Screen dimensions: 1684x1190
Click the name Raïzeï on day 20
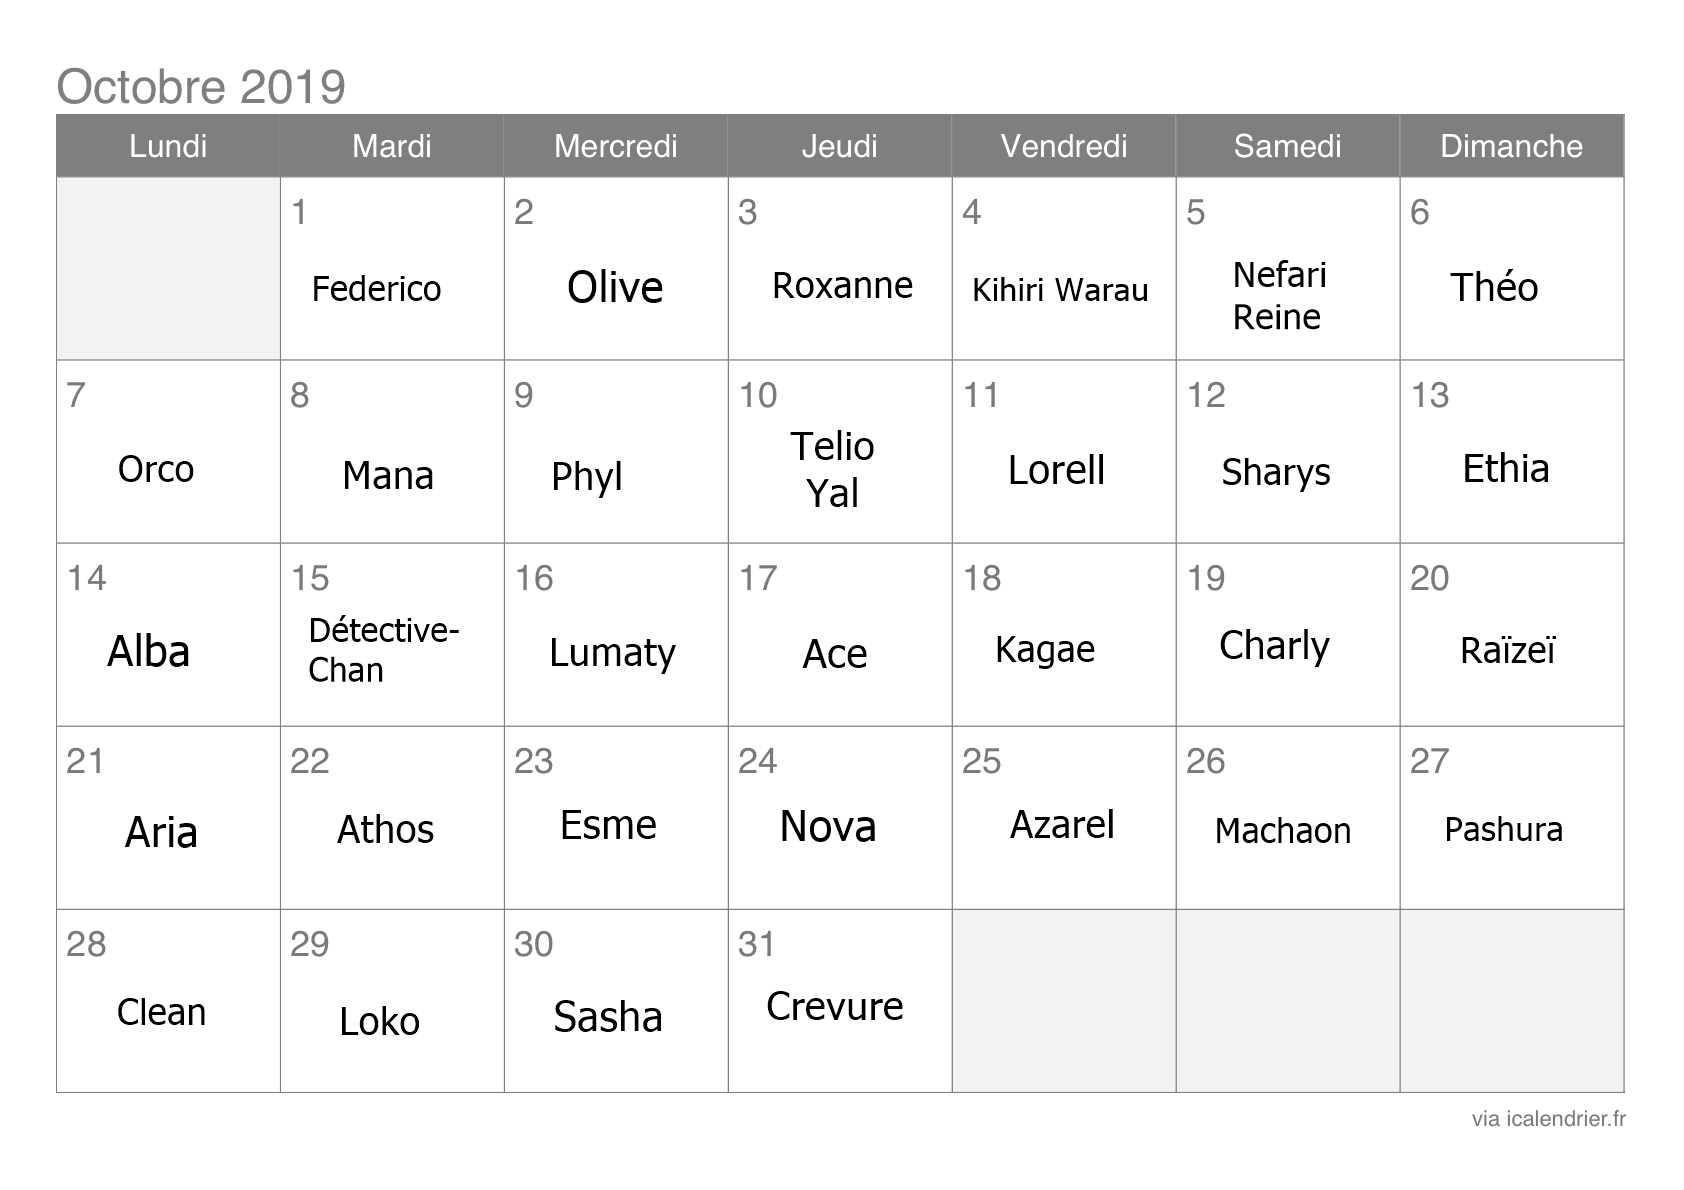(x=1508, y=650)
